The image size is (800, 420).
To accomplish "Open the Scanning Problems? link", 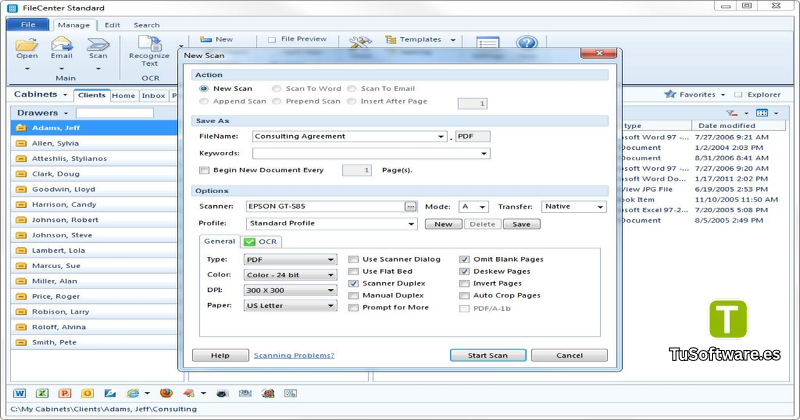I will pos(294,356).
